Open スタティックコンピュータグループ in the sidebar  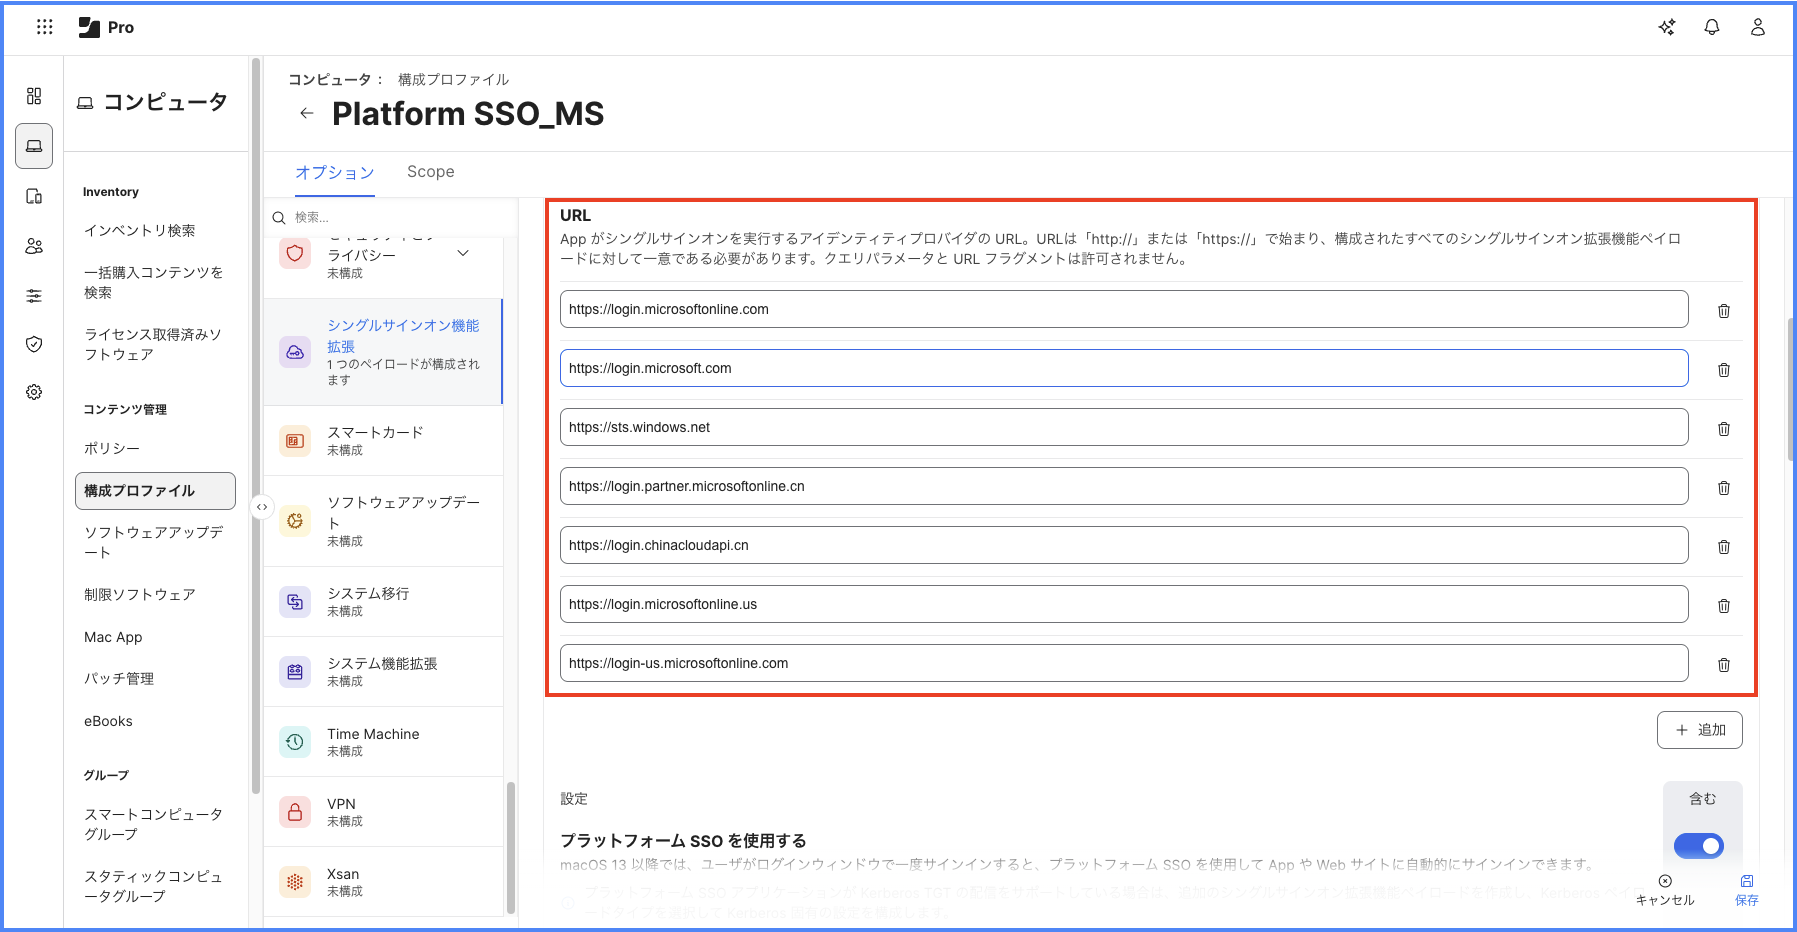coord(153,886)
